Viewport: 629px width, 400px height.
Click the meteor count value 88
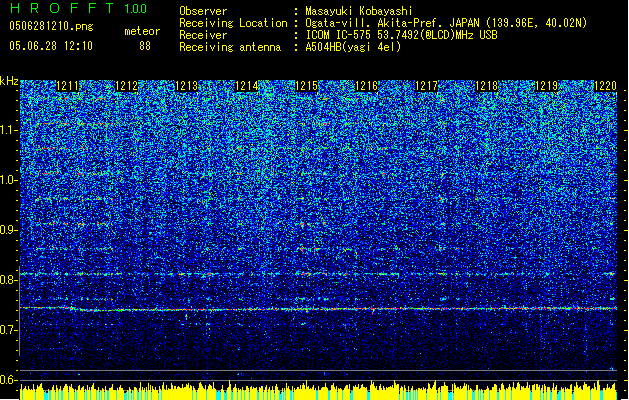[x=145, y=46]
